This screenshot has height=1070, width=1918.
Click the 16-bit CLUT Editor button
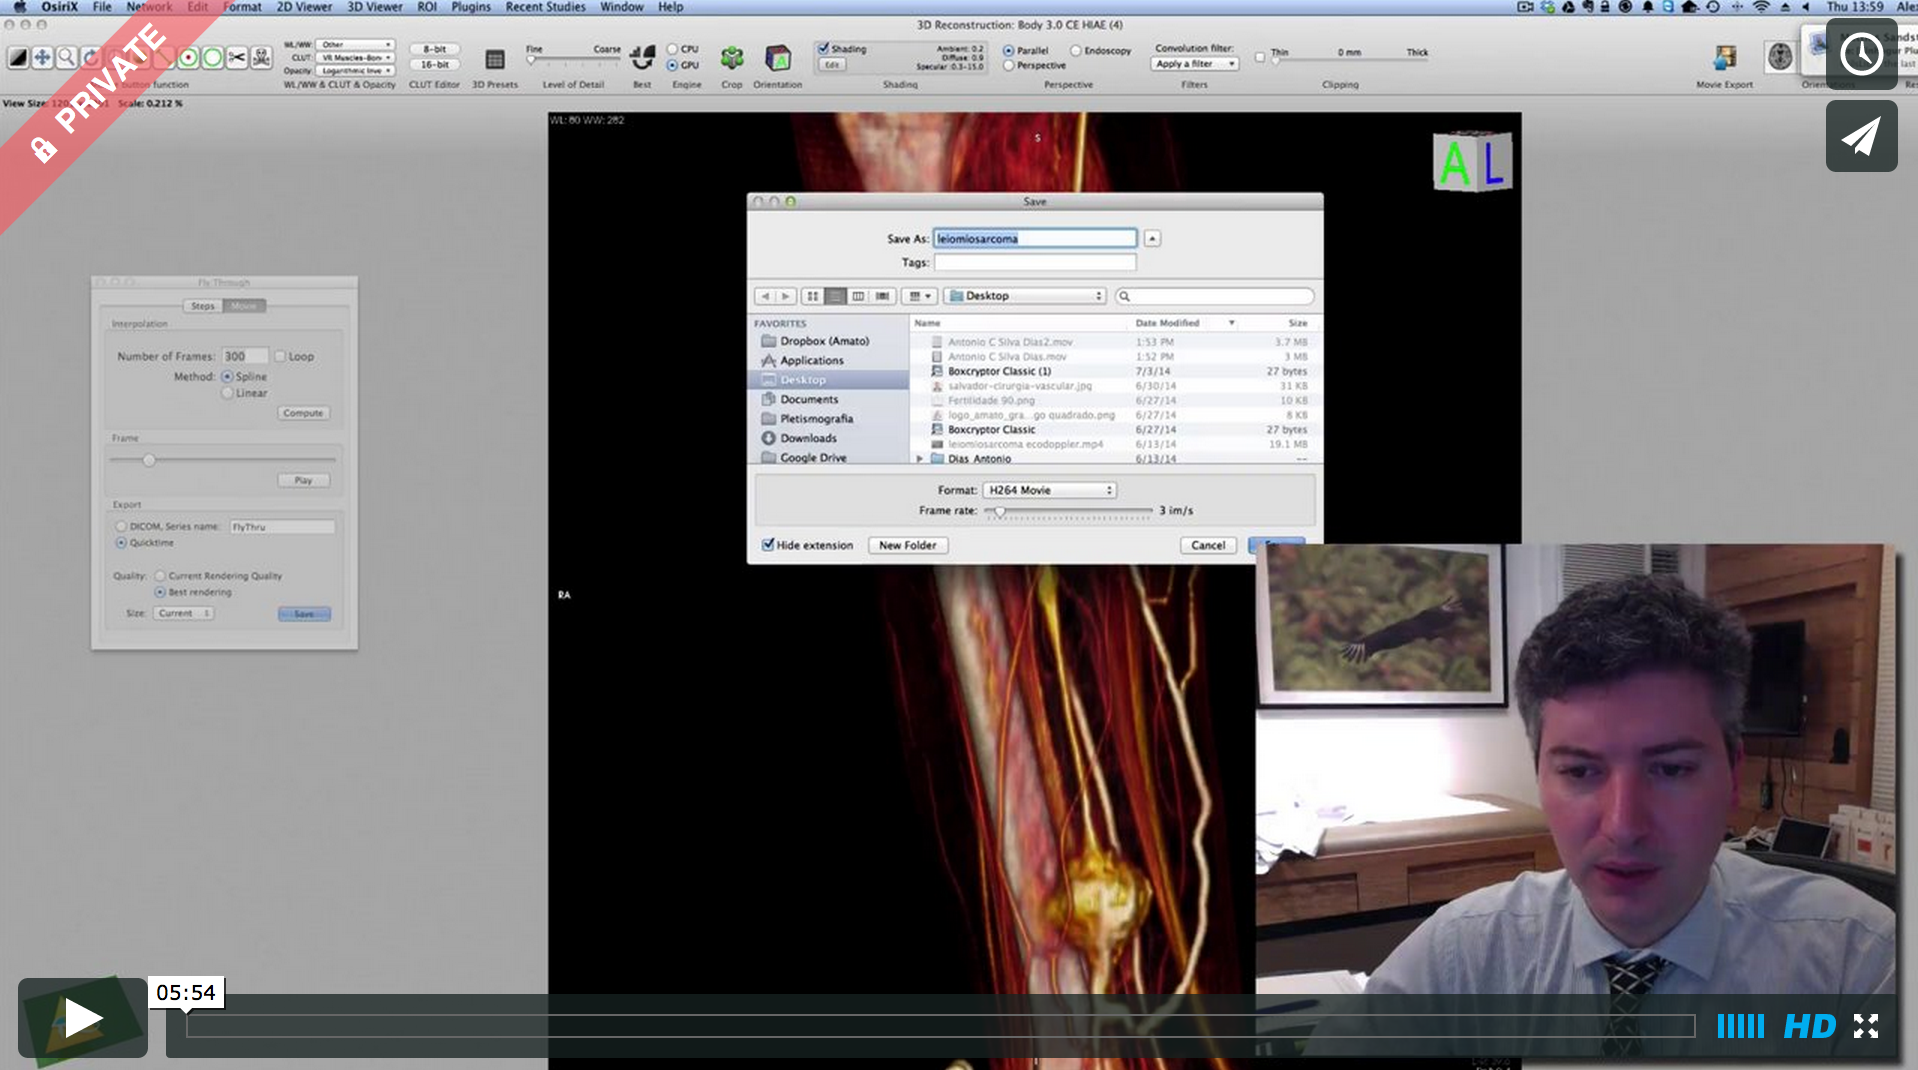tap(434, 64)
